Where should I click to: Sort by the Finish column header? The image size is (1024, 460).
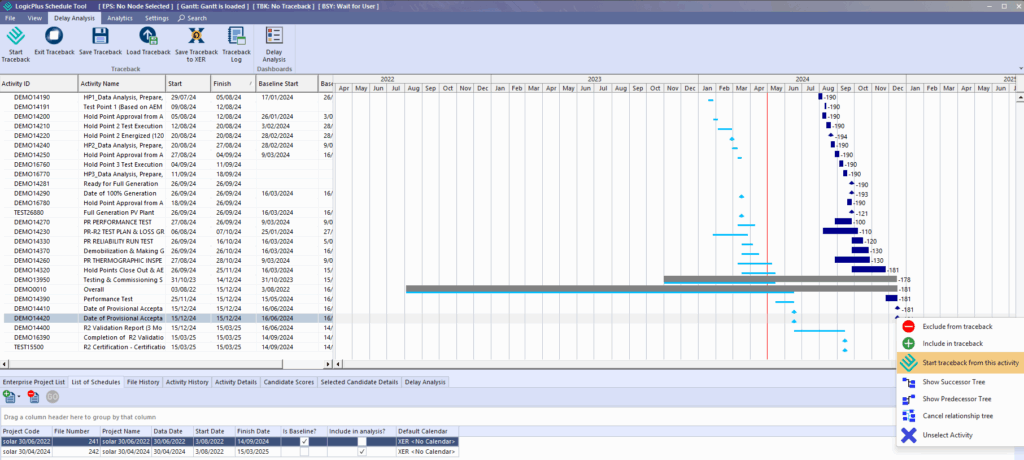232,84
